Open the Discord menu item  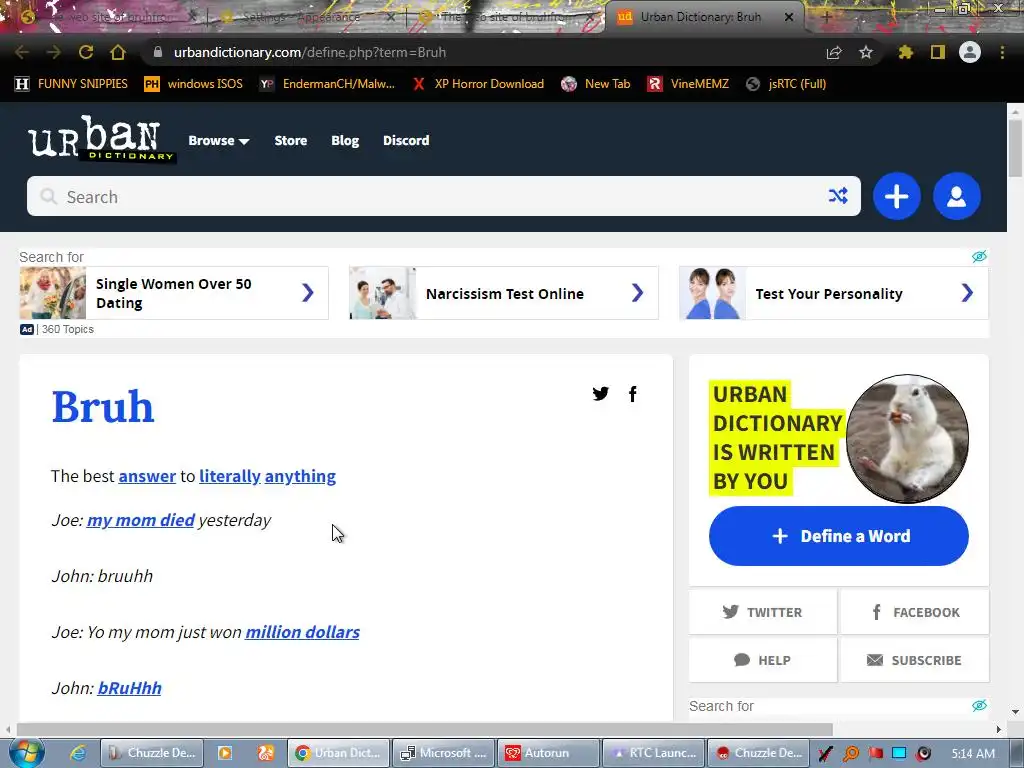coord(406,140)
